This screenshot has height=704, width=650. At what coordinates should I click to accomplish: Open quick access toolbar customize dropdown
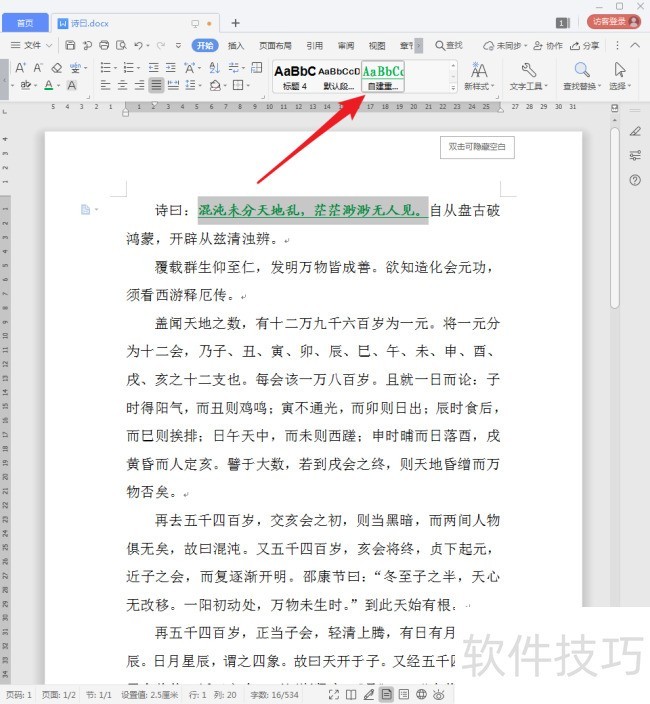tap(178, 45)
